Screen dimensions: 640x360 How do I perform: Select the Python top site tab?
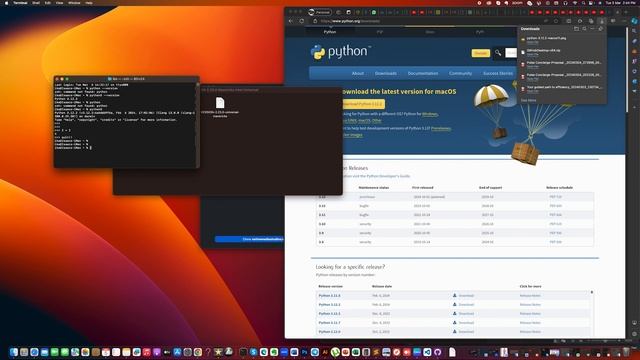click(x=330, y=32)
